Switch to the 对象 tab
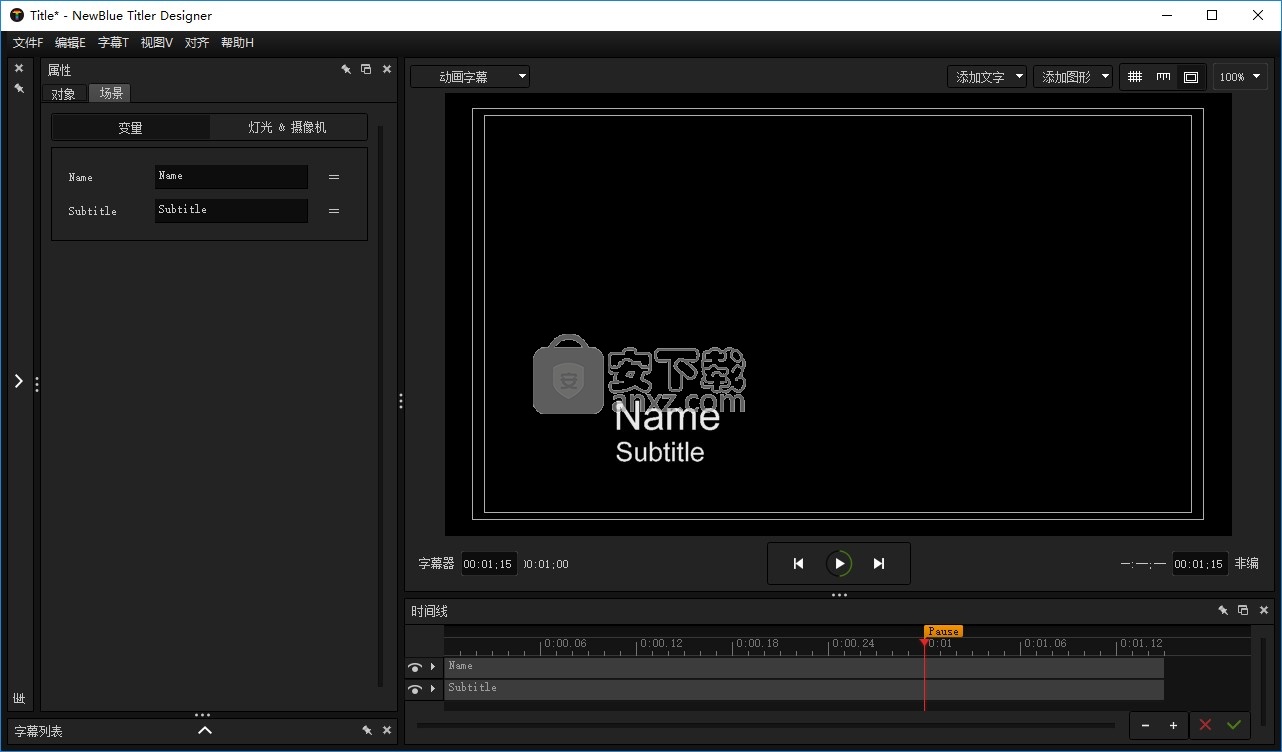The height and width of the screenshot is (752, 1282). tap(64, 94)
